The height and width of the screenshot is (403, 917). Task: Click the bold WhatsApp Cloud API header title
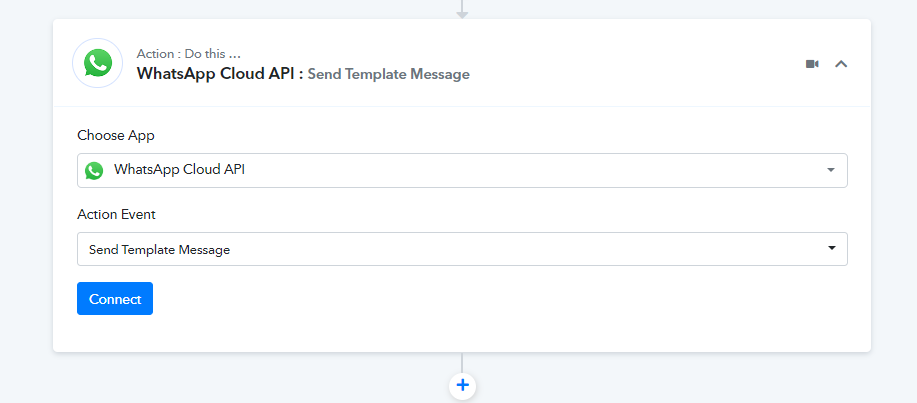pos(220,74)
